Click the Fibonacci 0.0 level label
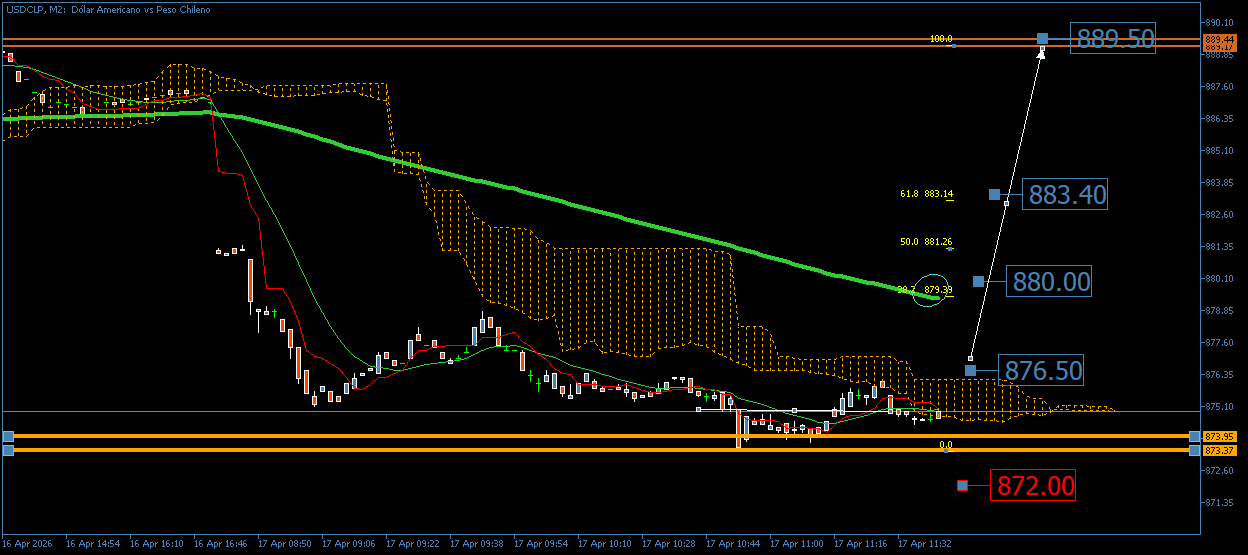 click(945, 445)
